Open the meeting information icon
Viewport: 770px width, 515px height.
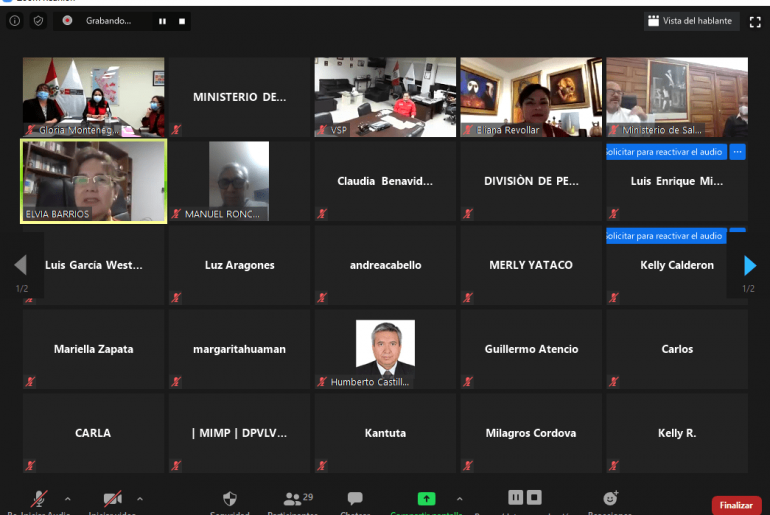coord(14,20)
